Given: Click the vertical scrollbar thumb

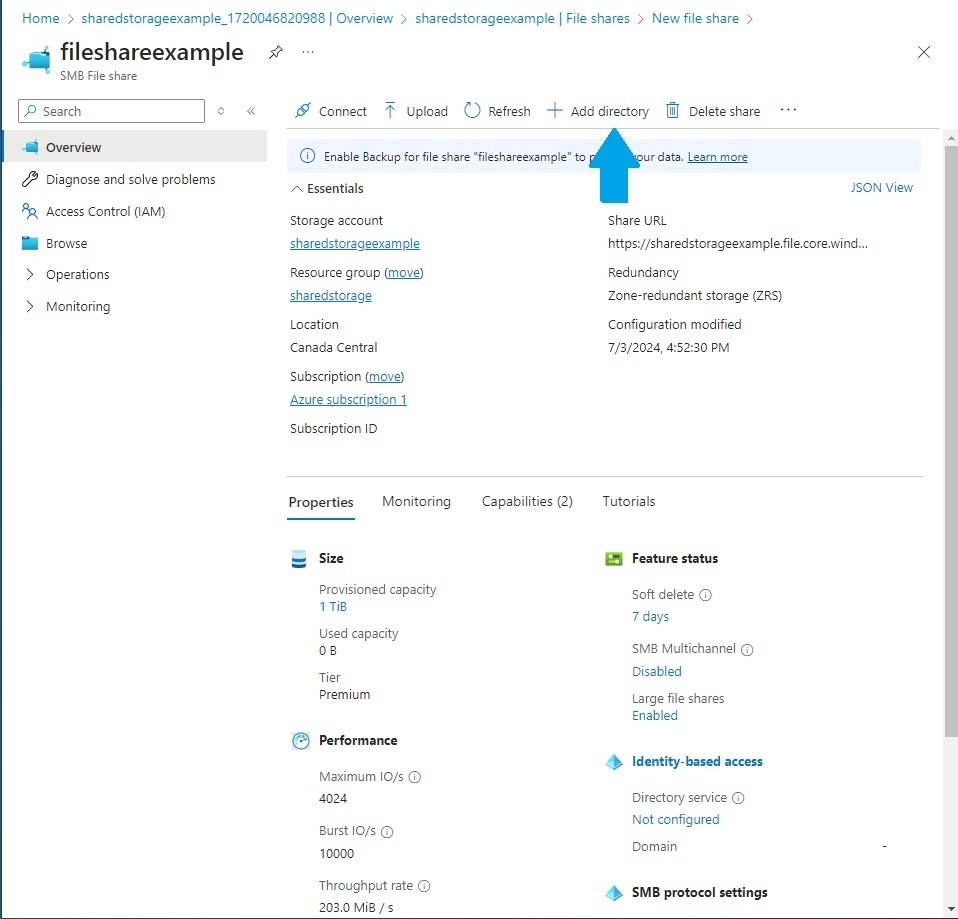Looking at the screenshot, I should [951, 441].
